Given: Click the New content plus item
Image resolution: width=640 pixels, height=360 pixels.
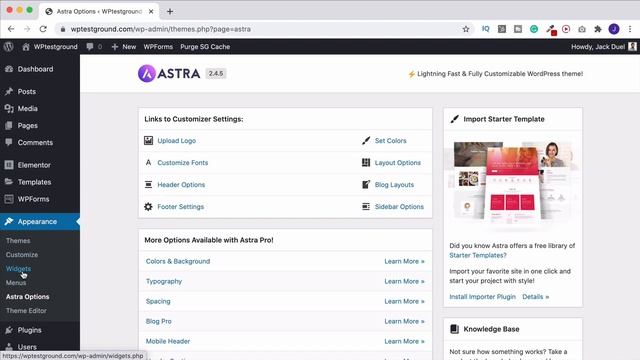Looking at the screenshot, I should tap(124, 47).
